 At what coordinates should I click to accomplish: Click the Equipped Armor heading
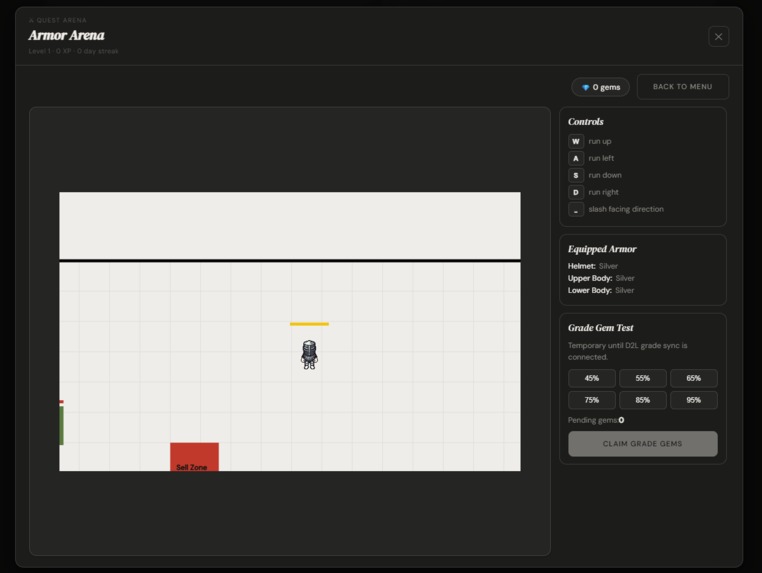(602, 249)
